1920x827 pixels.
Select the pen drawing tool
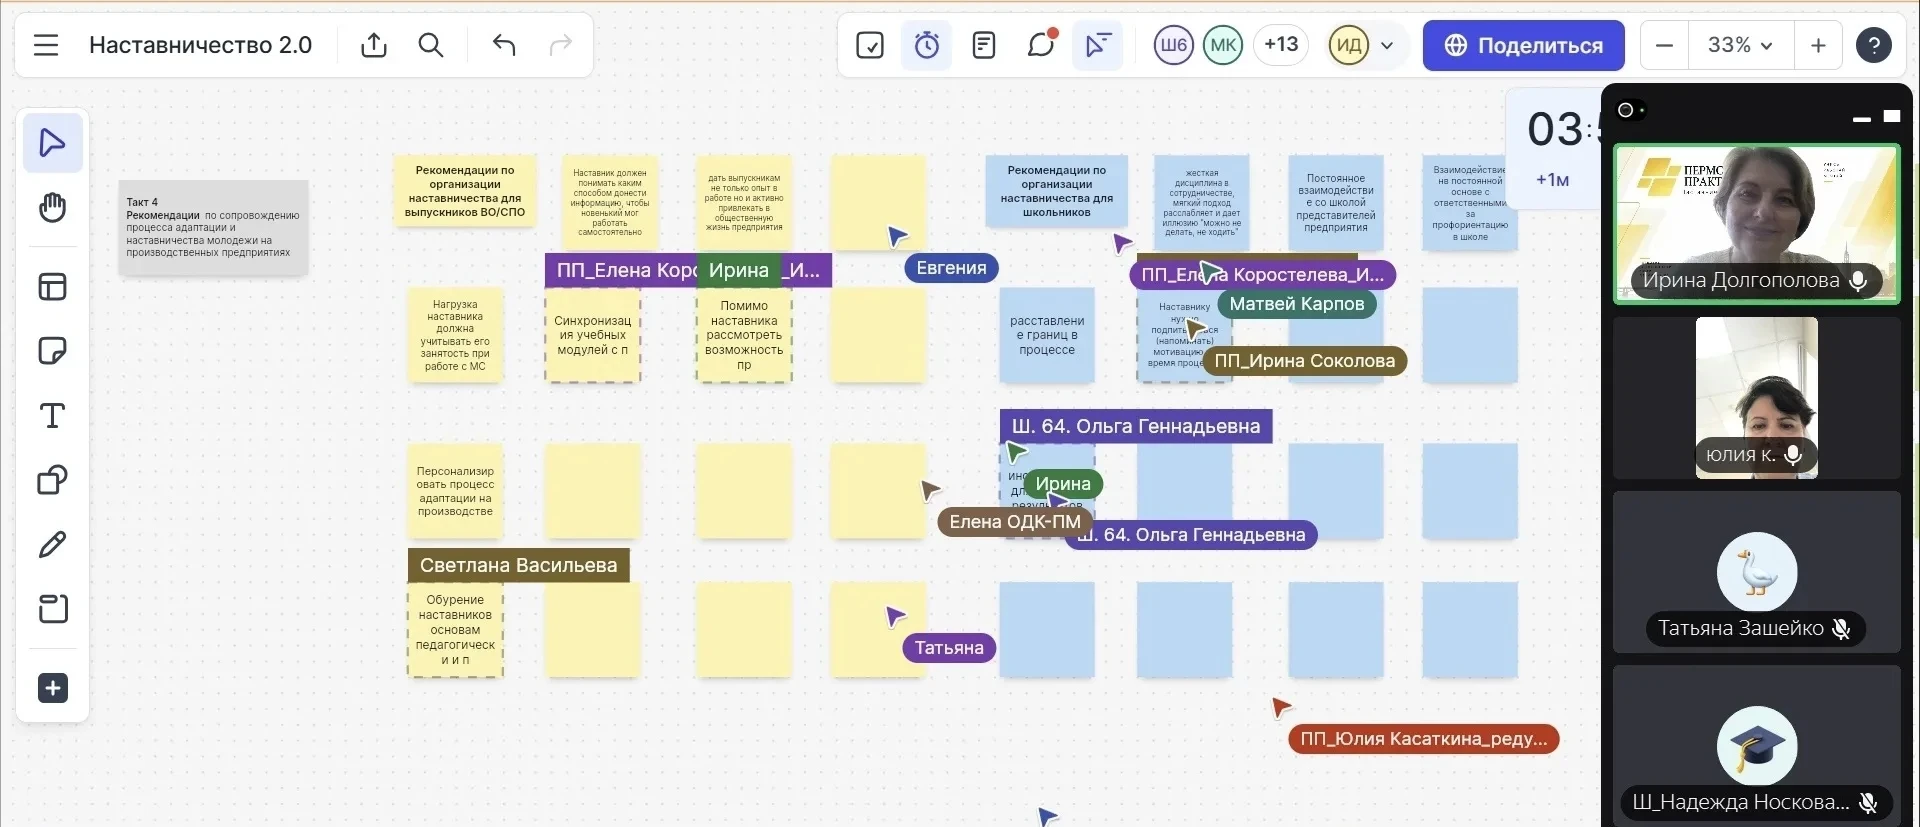pos(53,545)
